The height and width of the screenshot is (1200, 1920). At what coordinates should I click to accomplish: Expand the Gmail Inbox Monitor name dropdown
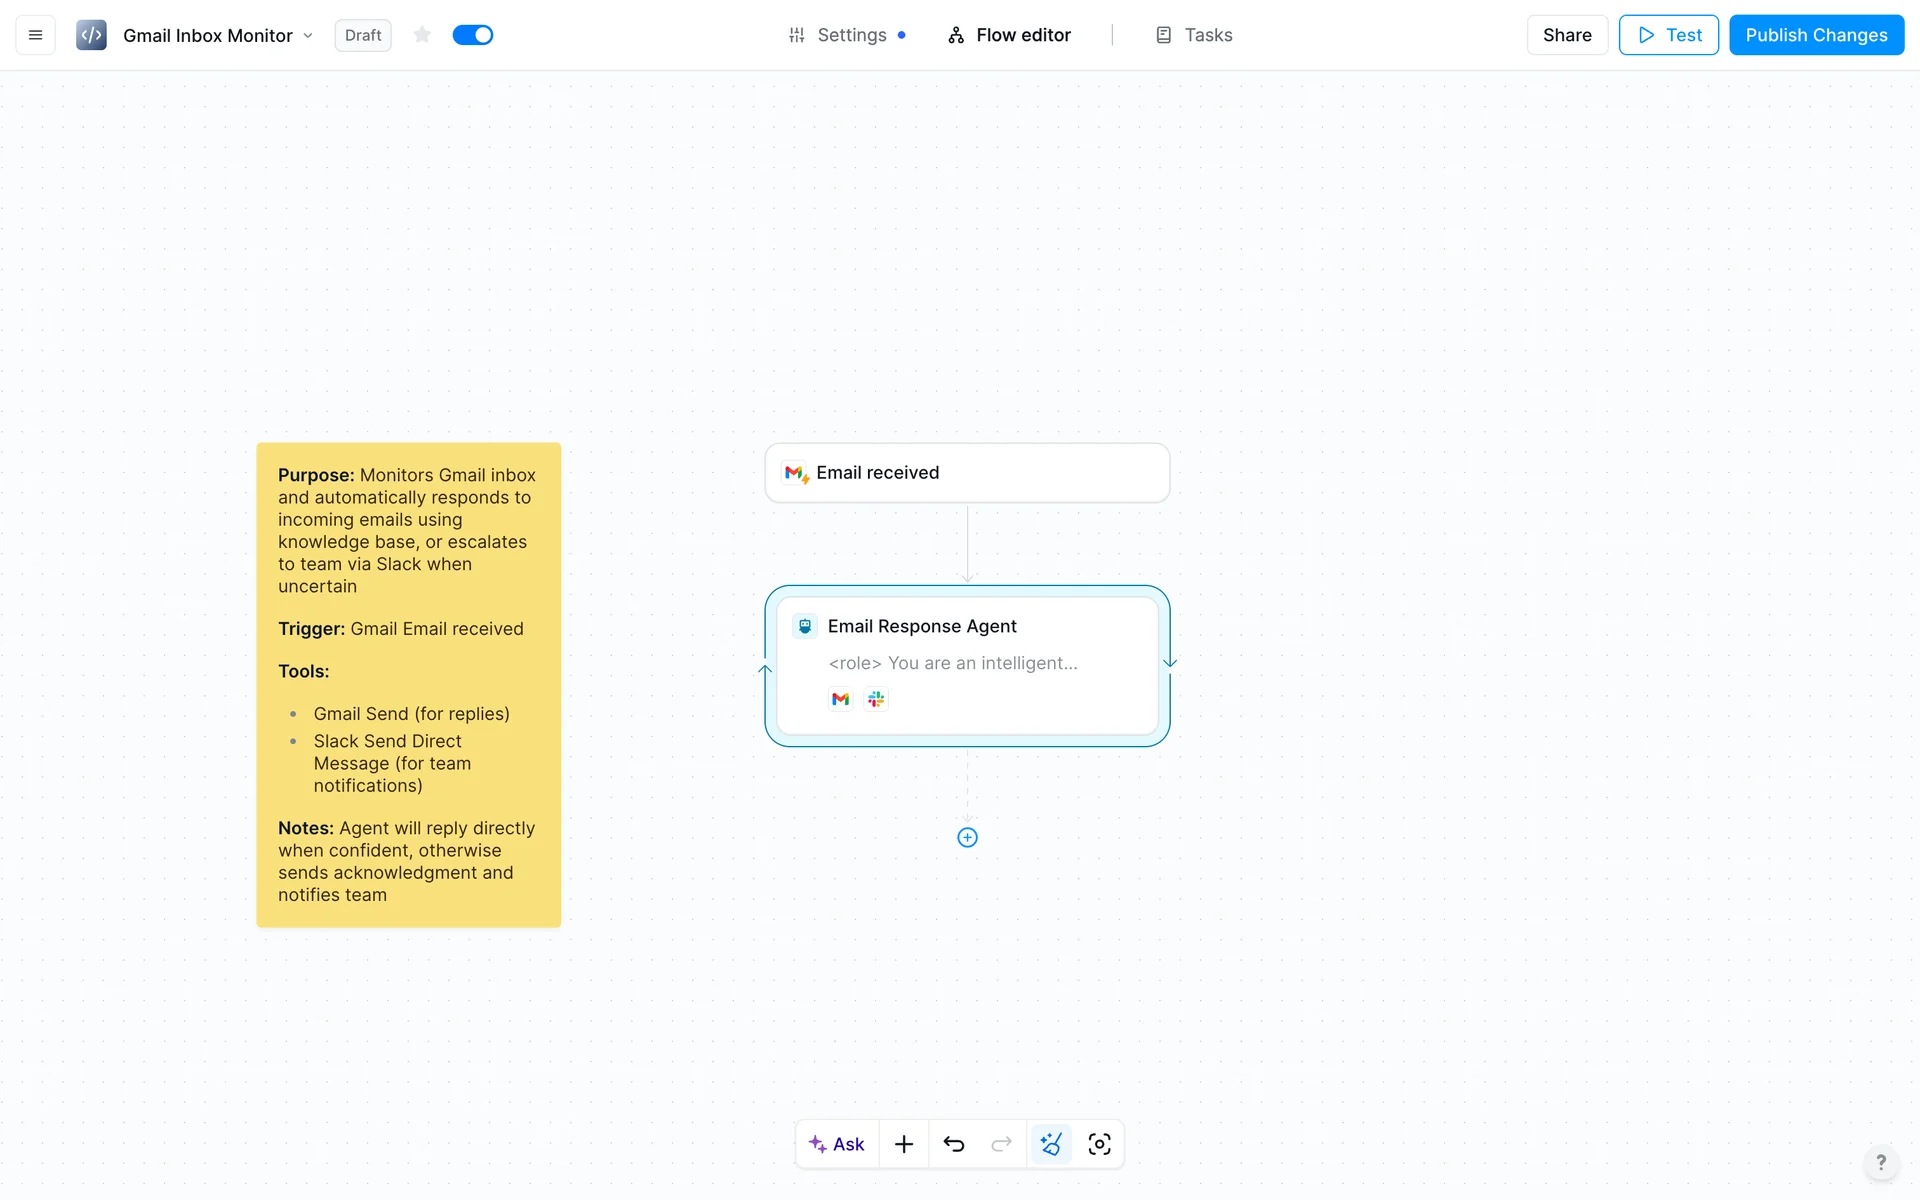point(308,36)
